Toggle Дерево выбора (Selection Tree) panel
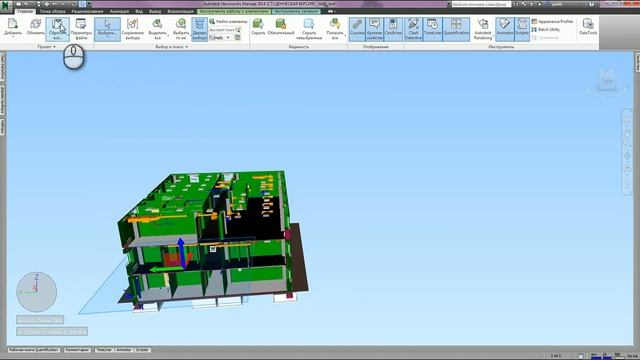 pyautogui.click(x=200, y=29)
